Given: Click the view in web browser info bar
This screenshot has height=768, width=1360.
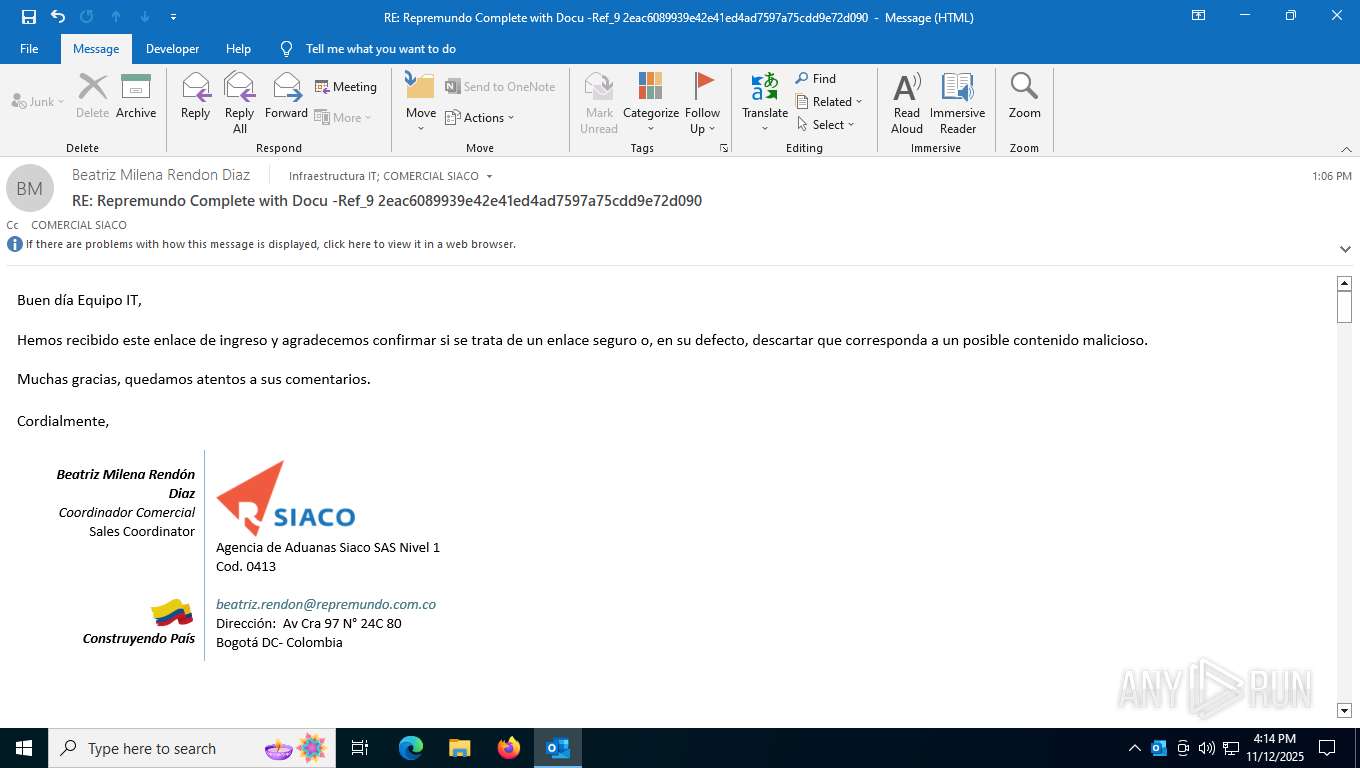Looking at the screenshot, I should click(270, 244).
